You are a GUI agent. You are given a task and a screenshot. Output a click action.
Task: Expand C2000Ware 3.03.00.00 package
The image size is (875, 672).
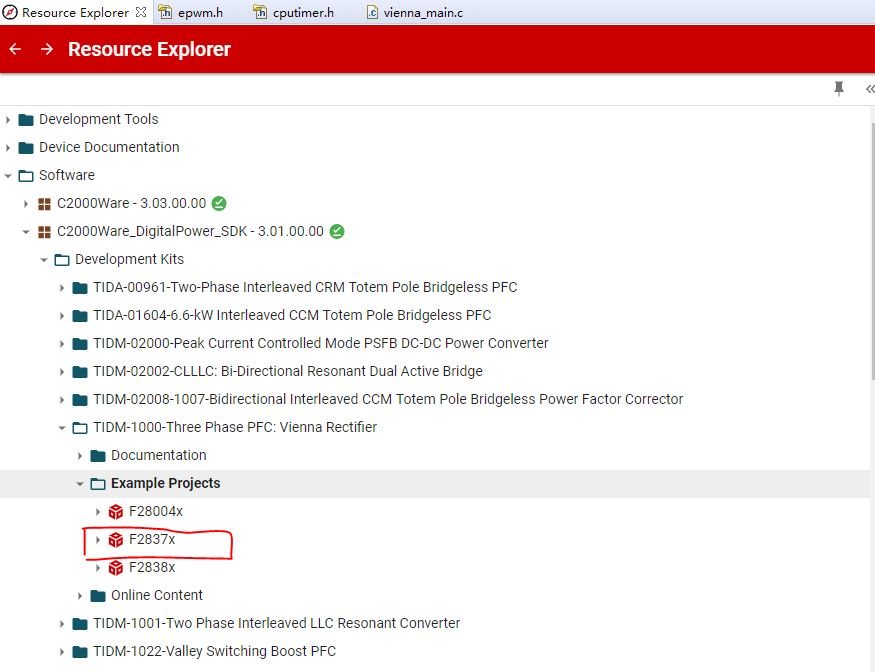point(26,204)
